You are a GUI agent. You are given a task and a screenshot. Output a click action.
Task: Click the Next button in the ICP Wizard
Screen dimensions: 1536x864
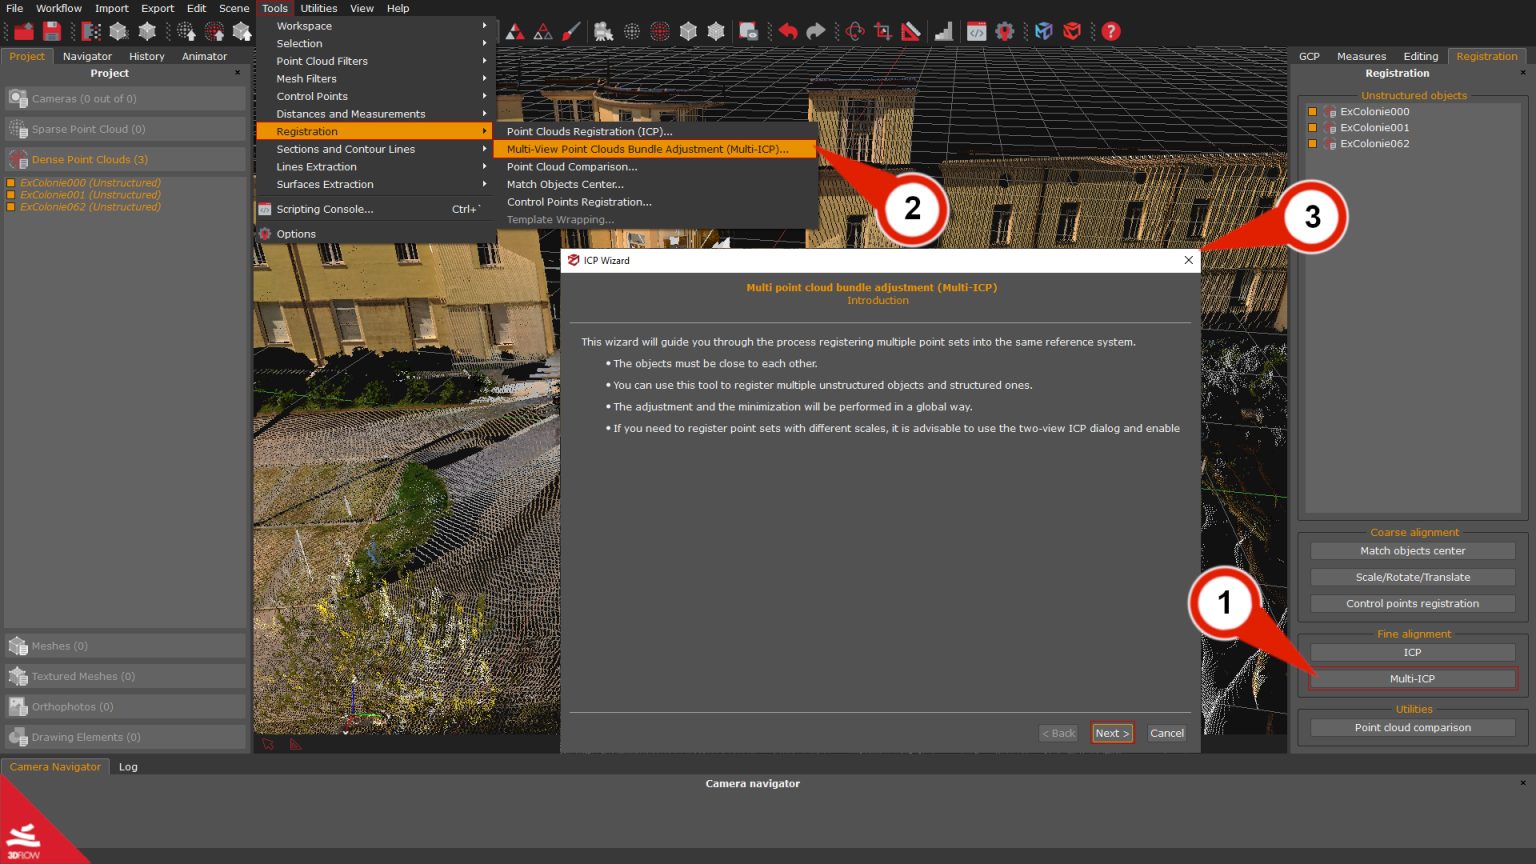click(x=1111, y=732)
